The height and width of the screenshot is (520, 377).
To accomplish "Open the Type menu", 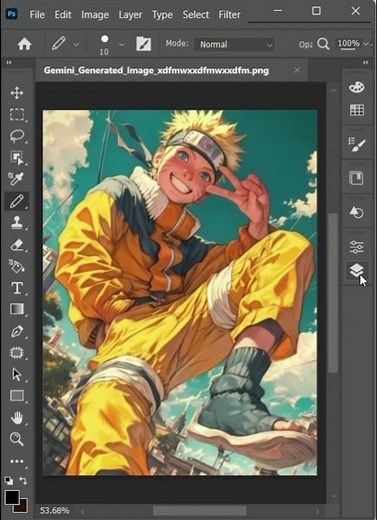I will coord(162,15).
